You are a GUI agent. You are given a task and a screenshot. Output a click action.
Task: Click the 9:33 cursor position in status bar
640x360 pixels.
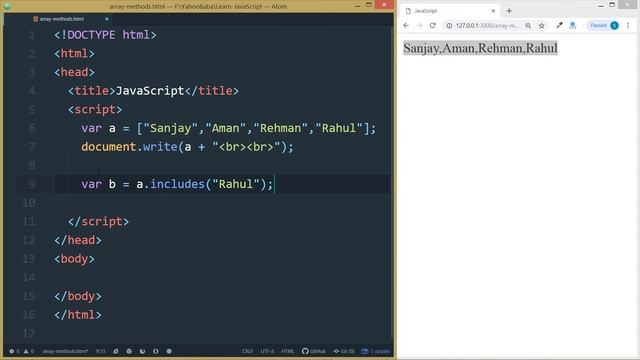(x=100, y=351)
